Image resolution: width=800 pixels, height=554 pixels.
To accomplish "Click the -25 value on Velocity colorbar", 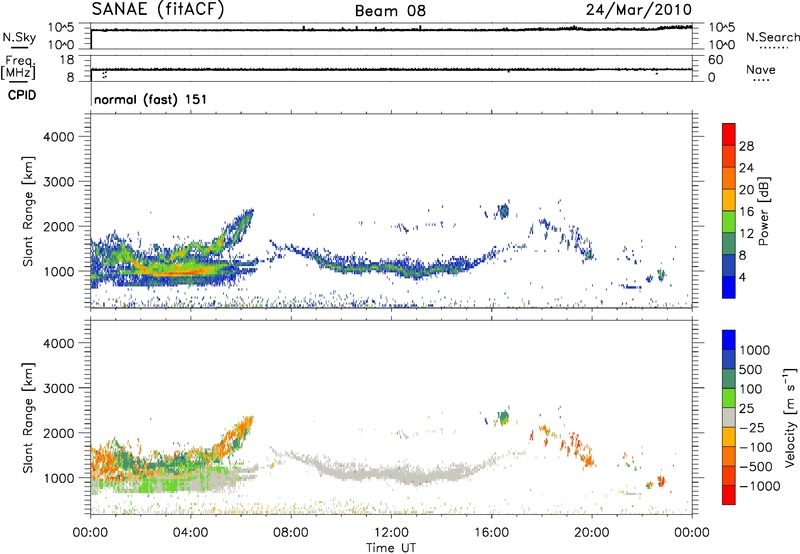I will (x=752, y=428).
